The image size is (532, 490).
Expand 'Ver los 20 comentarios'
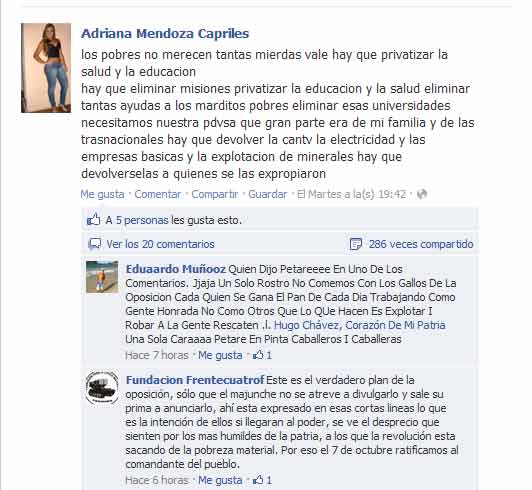click(160, 244)
